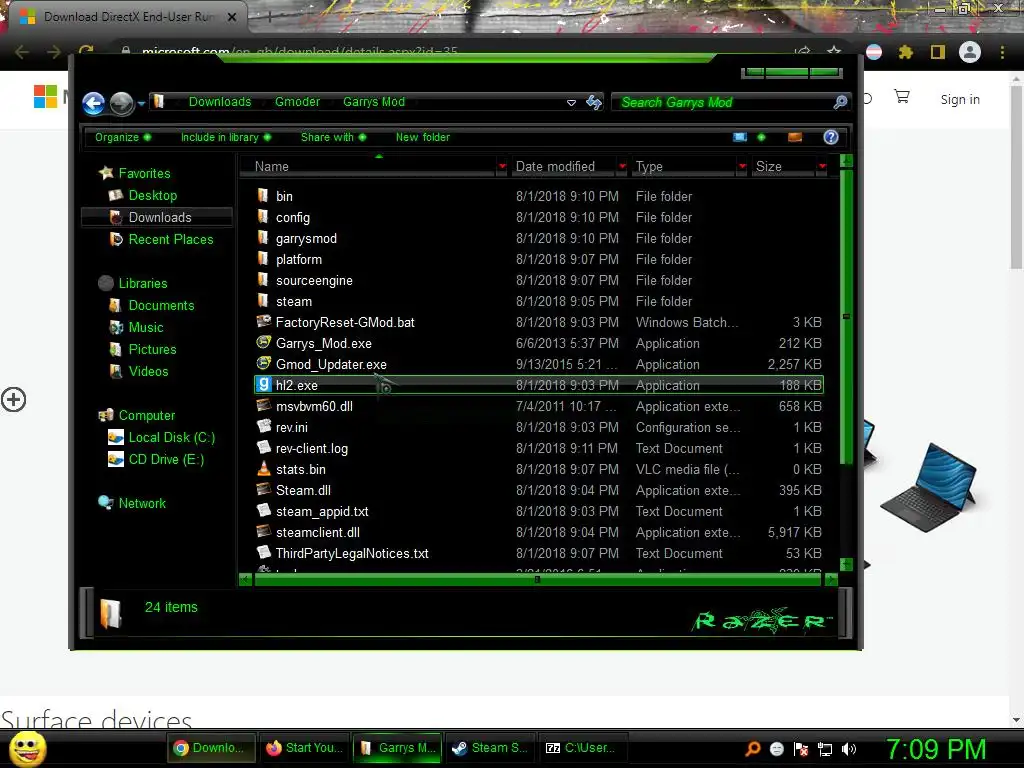Open the Chrome three-dot menu

click(1002, 52)
